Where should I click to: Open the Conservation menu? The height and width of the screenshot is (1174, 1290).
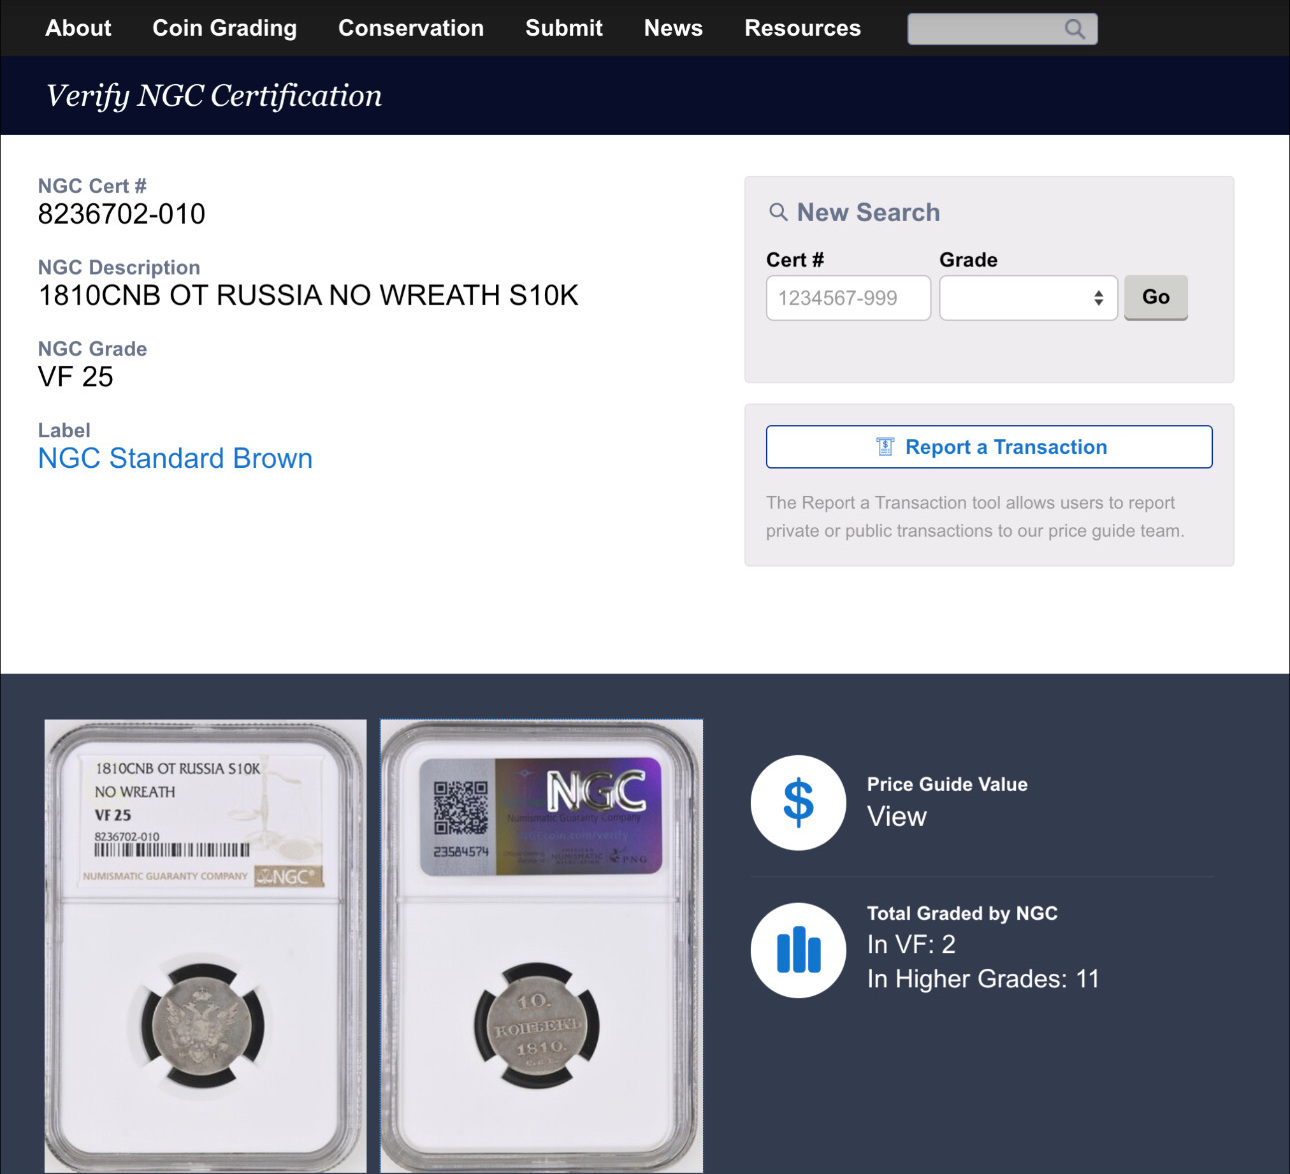tap(411, 28)
